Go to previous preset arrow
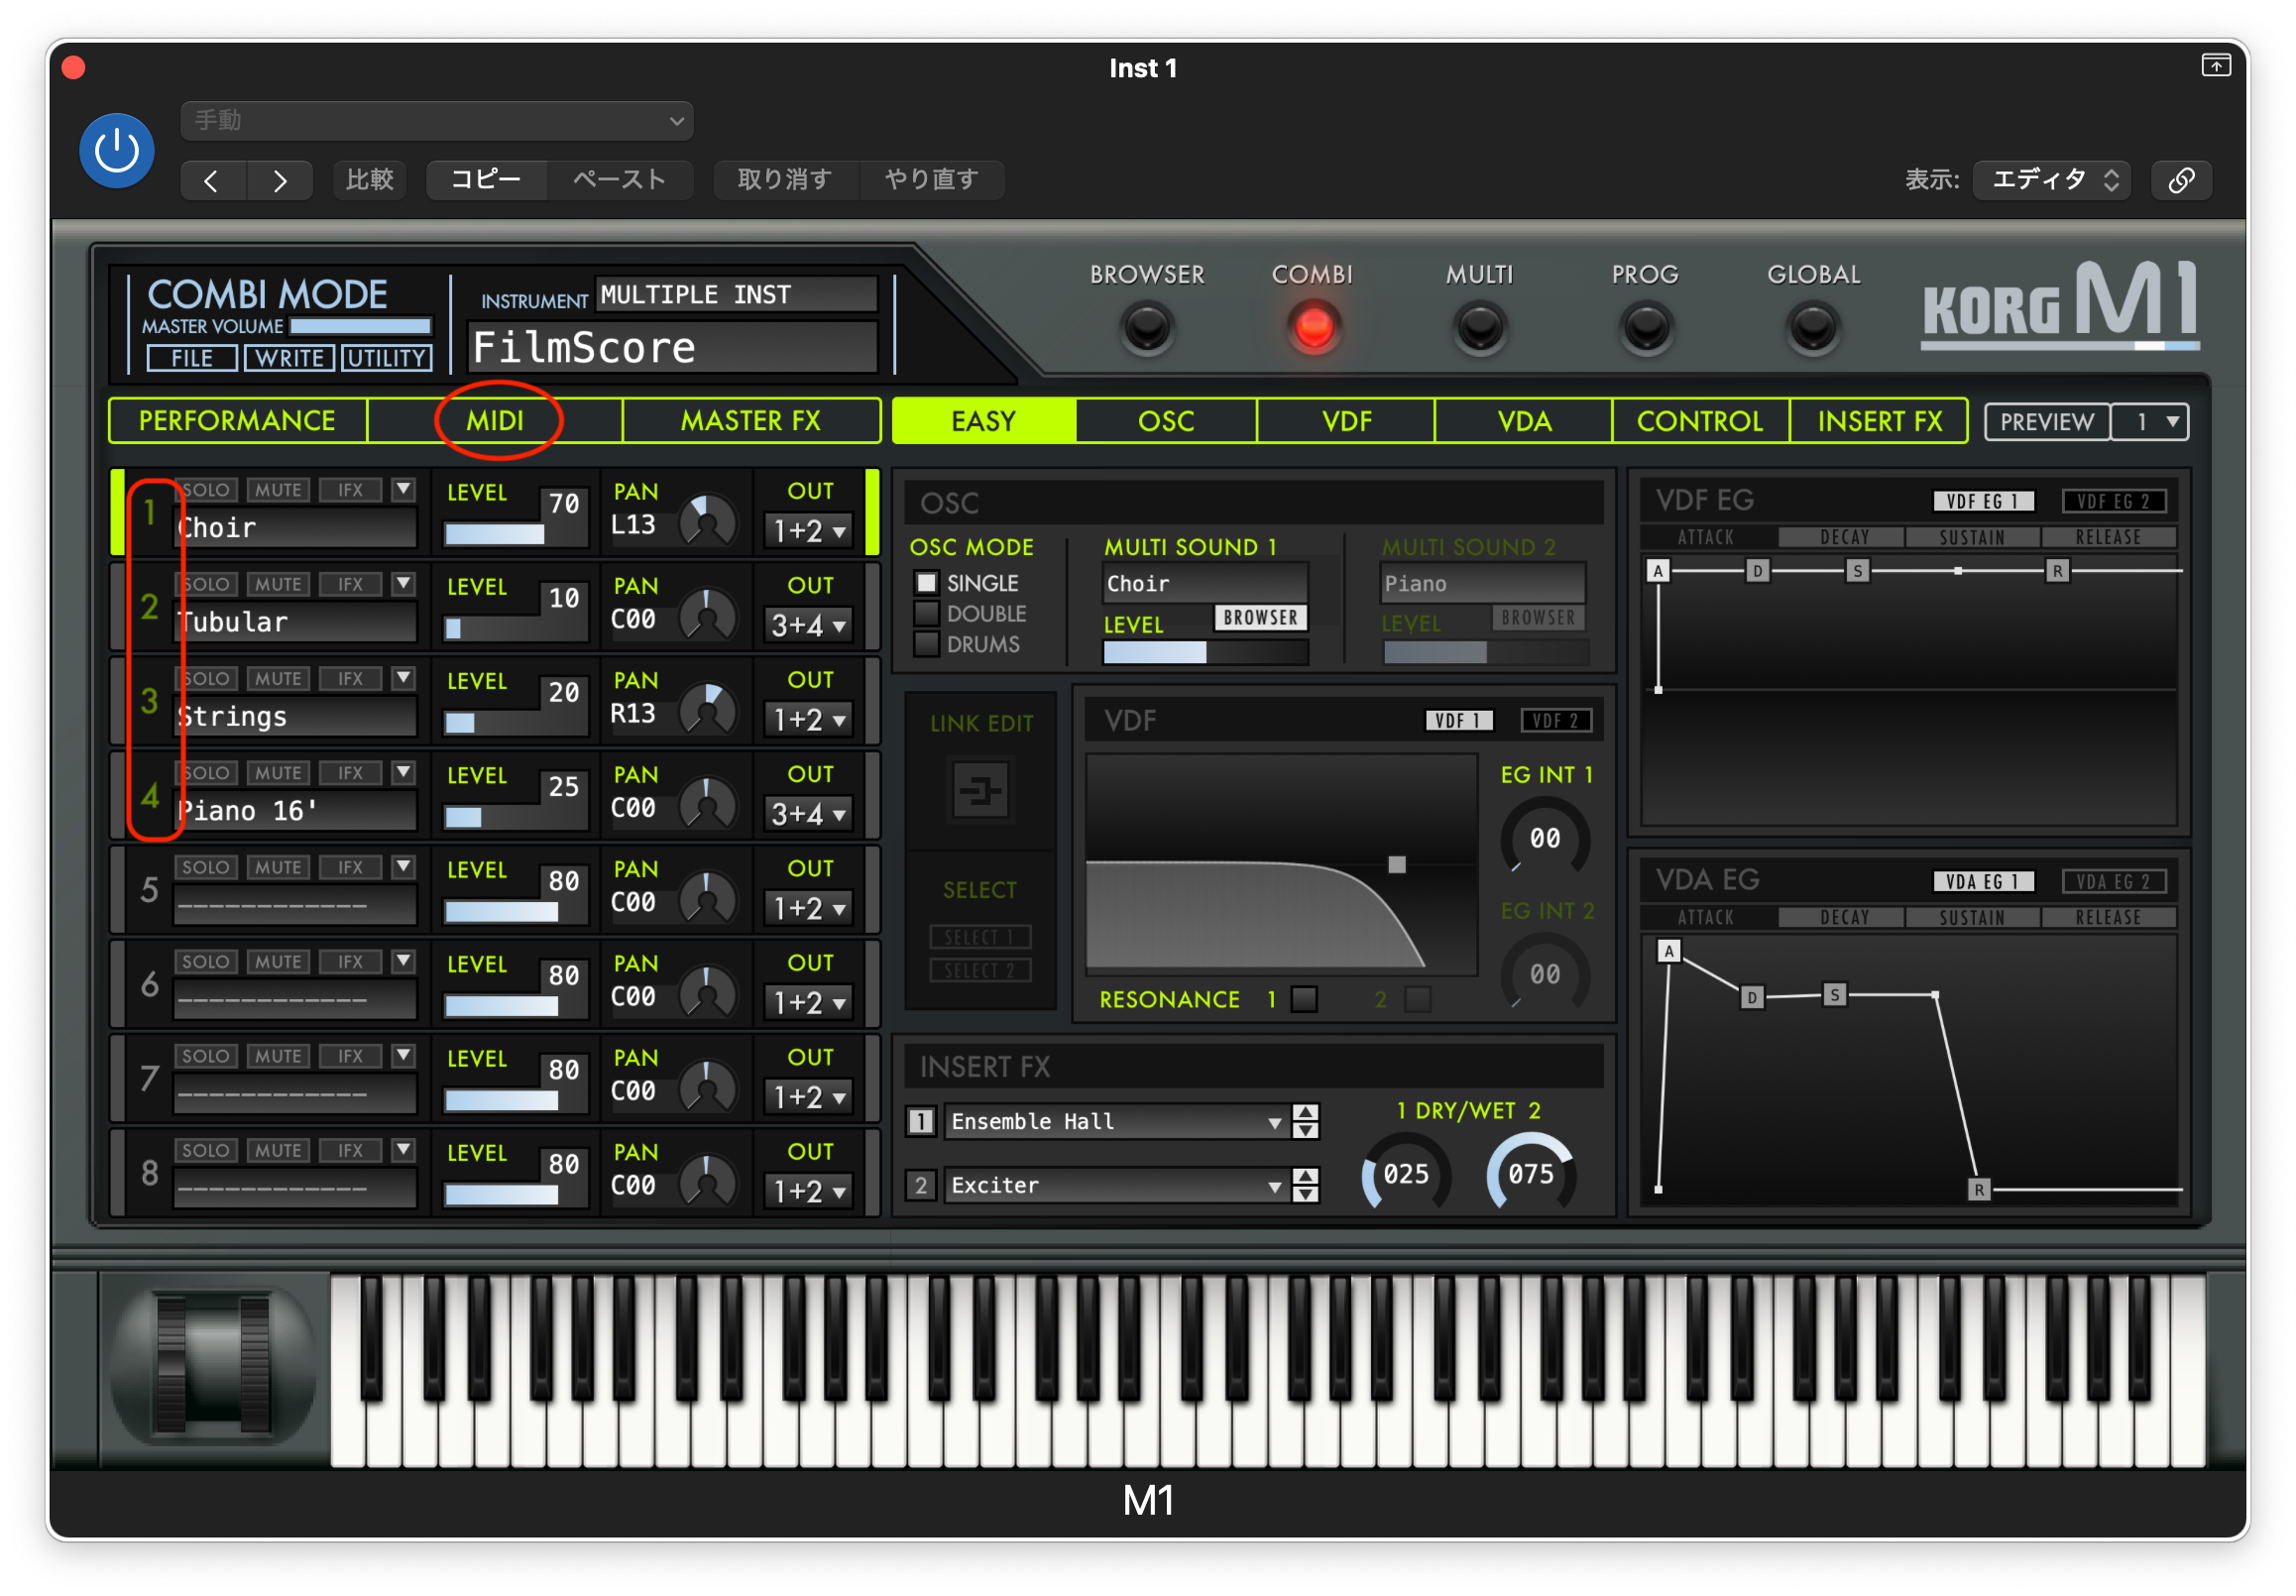 click(x=212, y=181)
